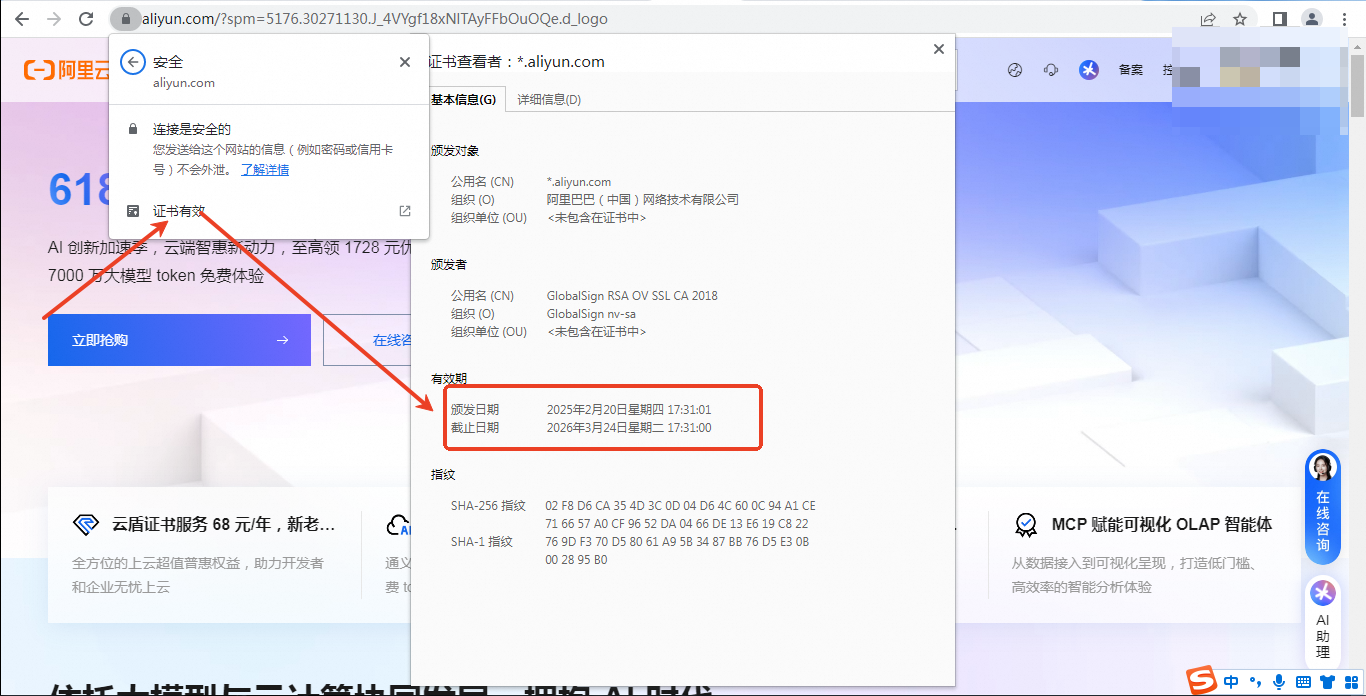Switch to the 详细信息(D) tab
This screenshot has width=1366, height=696.
[x=549, y=99]
